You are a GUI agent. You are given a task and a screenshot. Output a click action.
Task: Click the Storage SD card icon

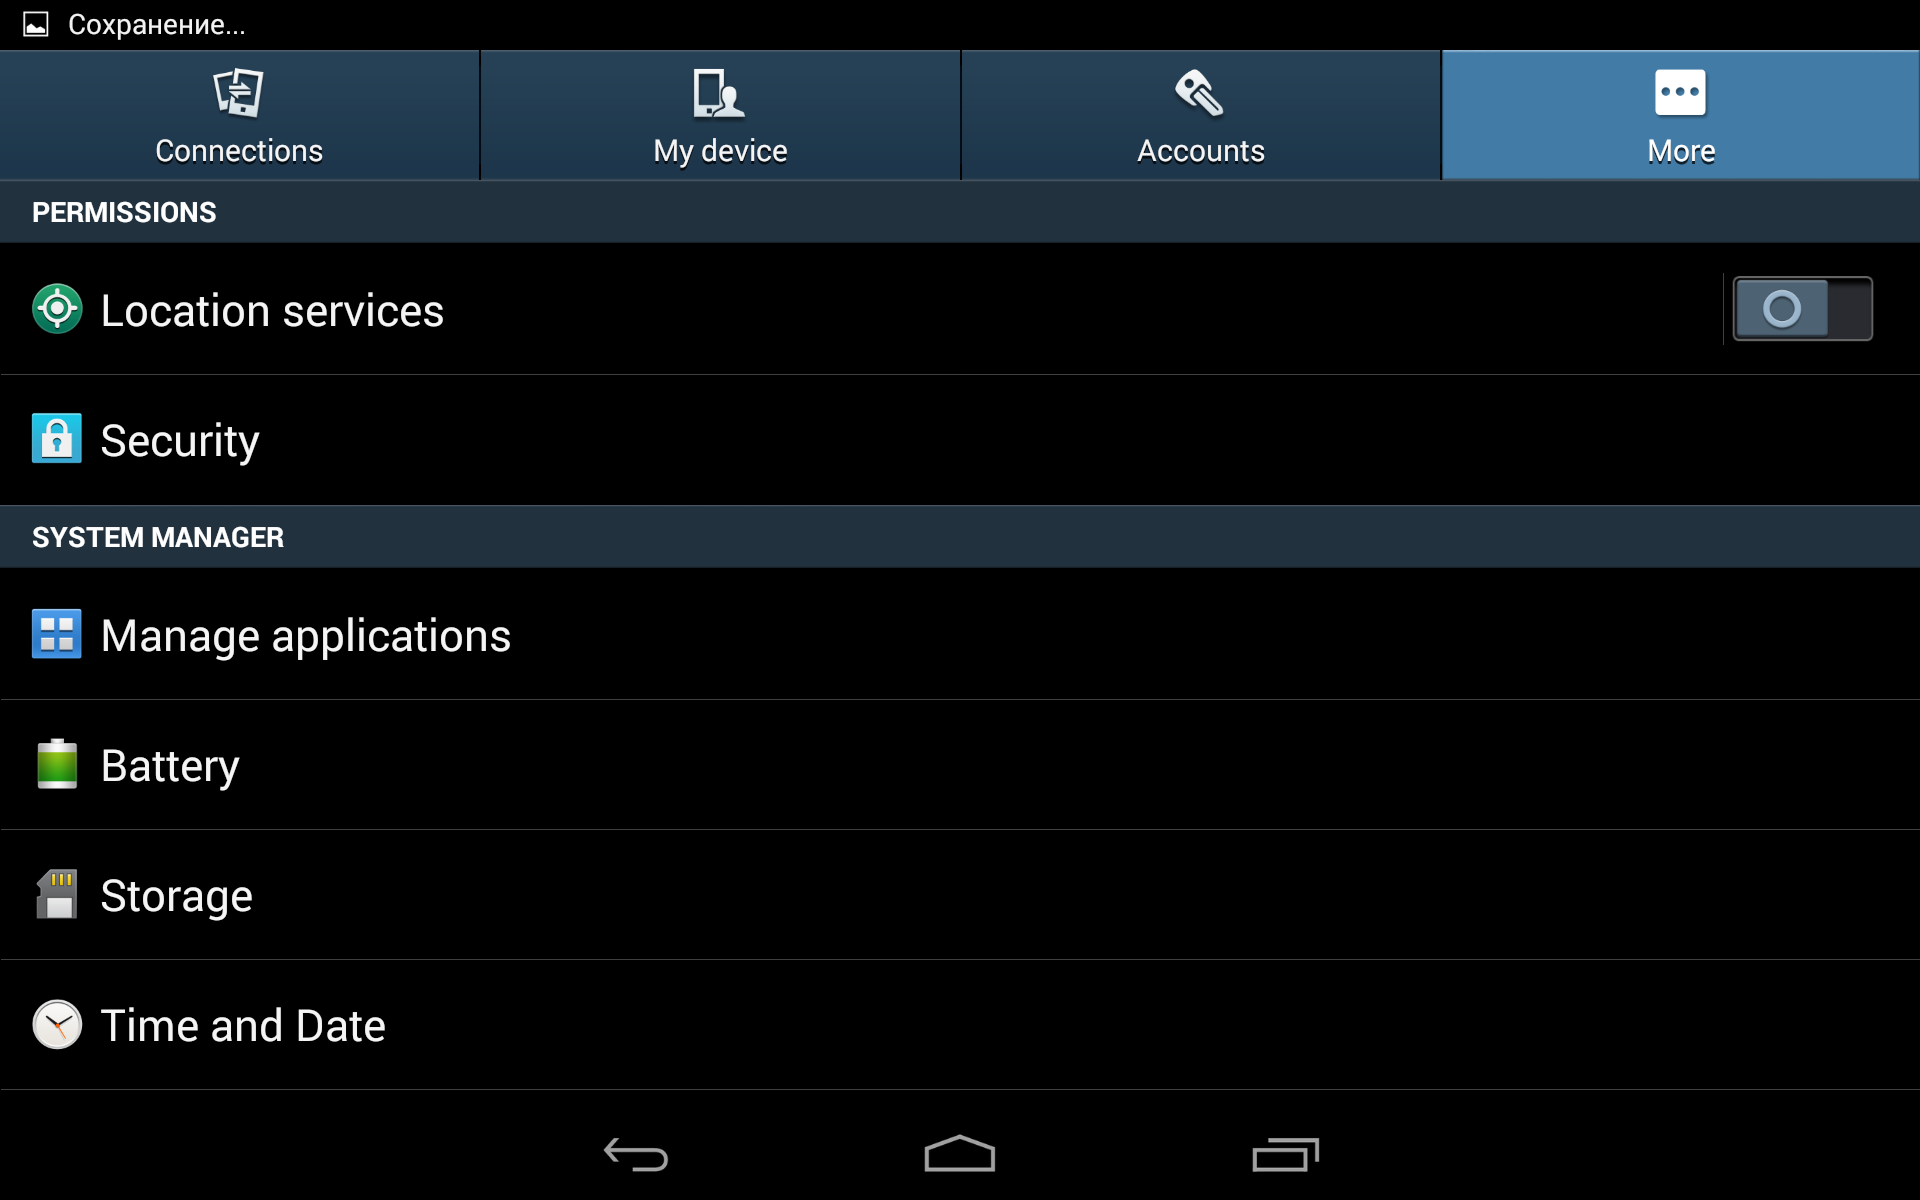pos(57,894)
